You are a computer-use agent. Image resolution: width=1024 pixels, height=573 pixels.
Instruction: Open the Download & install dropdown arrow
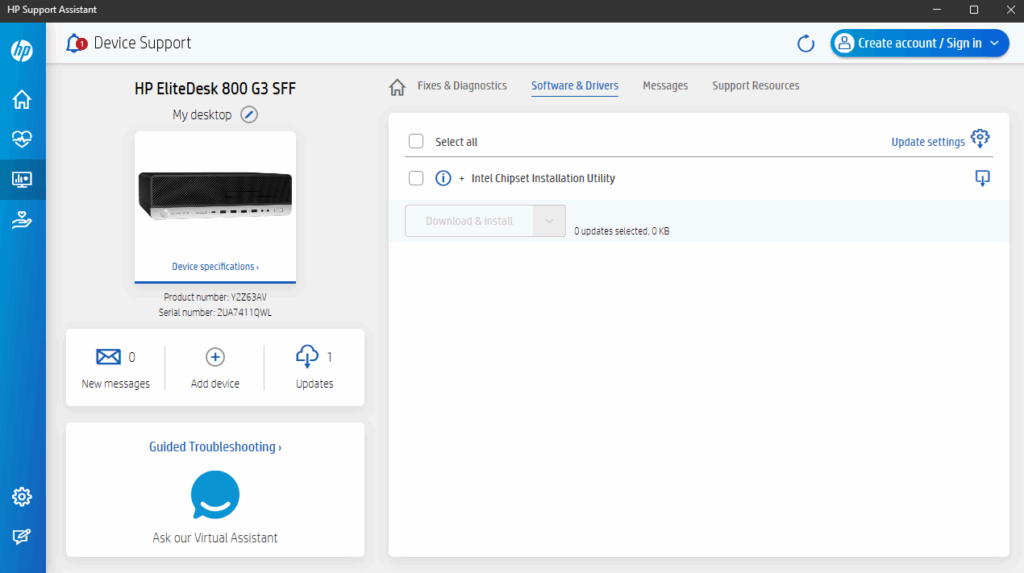pos(549,221)
